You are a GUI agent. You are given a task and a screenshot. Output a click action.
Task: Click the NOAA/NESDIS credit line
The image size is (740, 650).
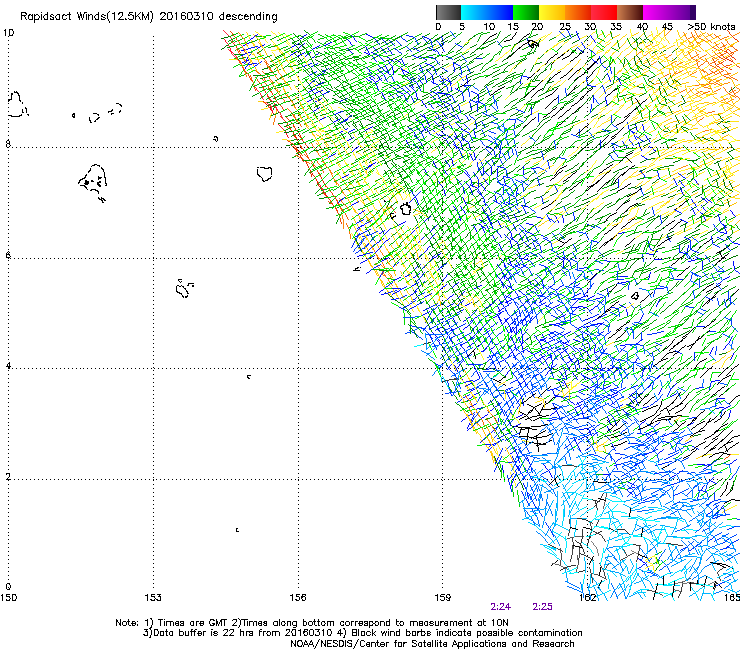[432, 643]
